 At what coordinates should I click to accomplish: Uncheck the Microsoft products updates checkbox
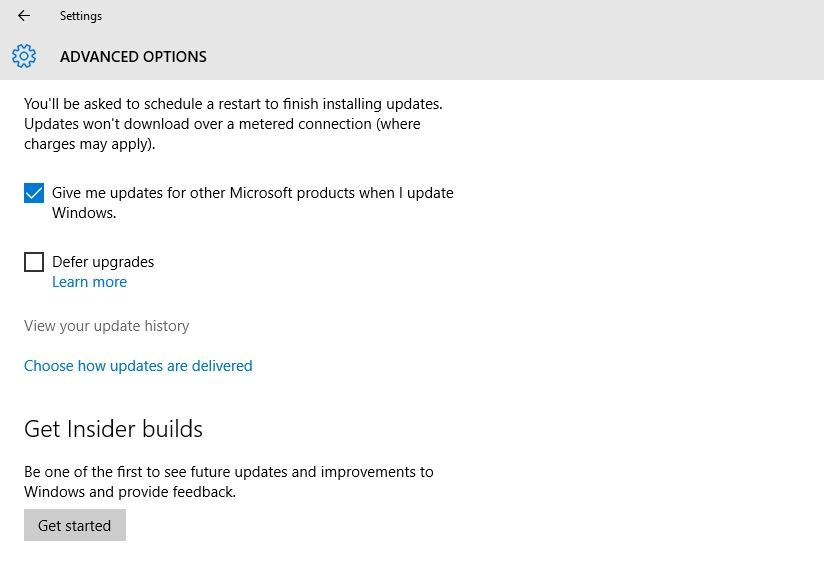click(34, 193)
